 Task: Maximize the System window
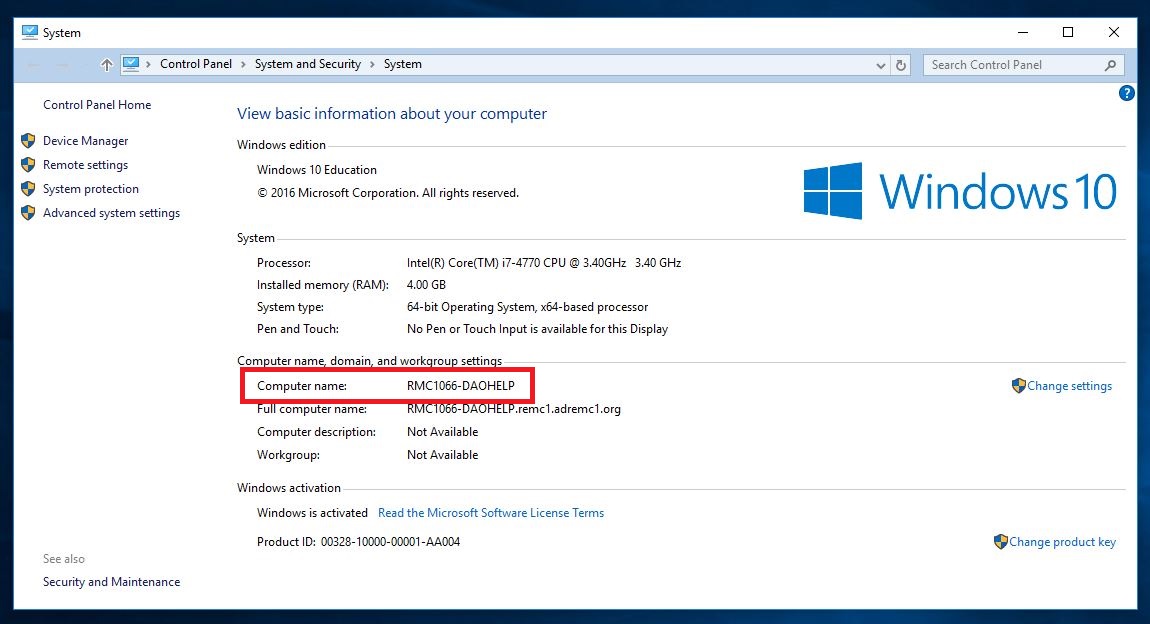tap(1068, 32)
